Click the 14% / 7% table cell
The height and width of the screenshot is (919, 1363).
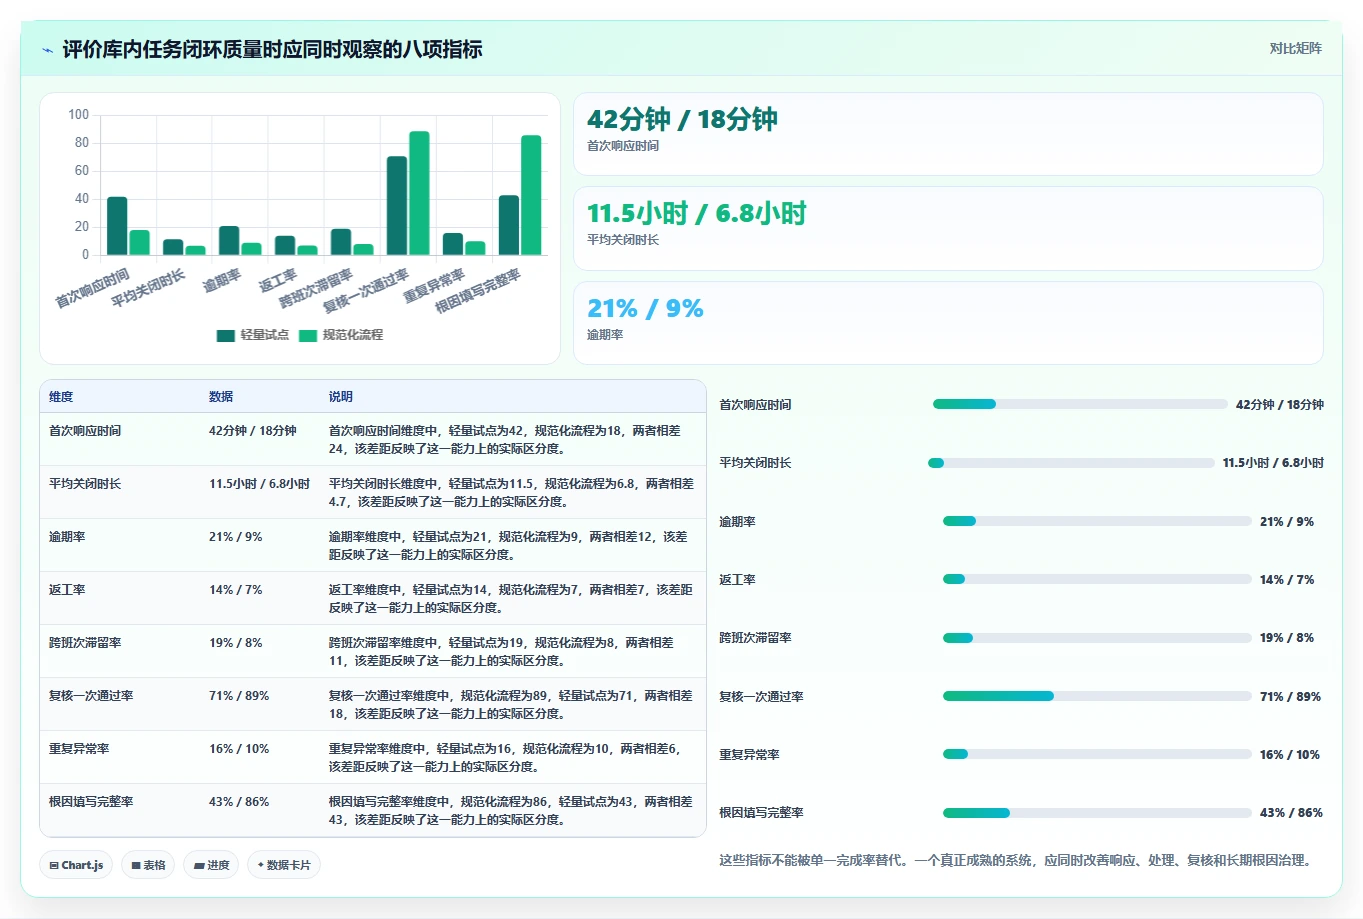click(x=236, y=590)
